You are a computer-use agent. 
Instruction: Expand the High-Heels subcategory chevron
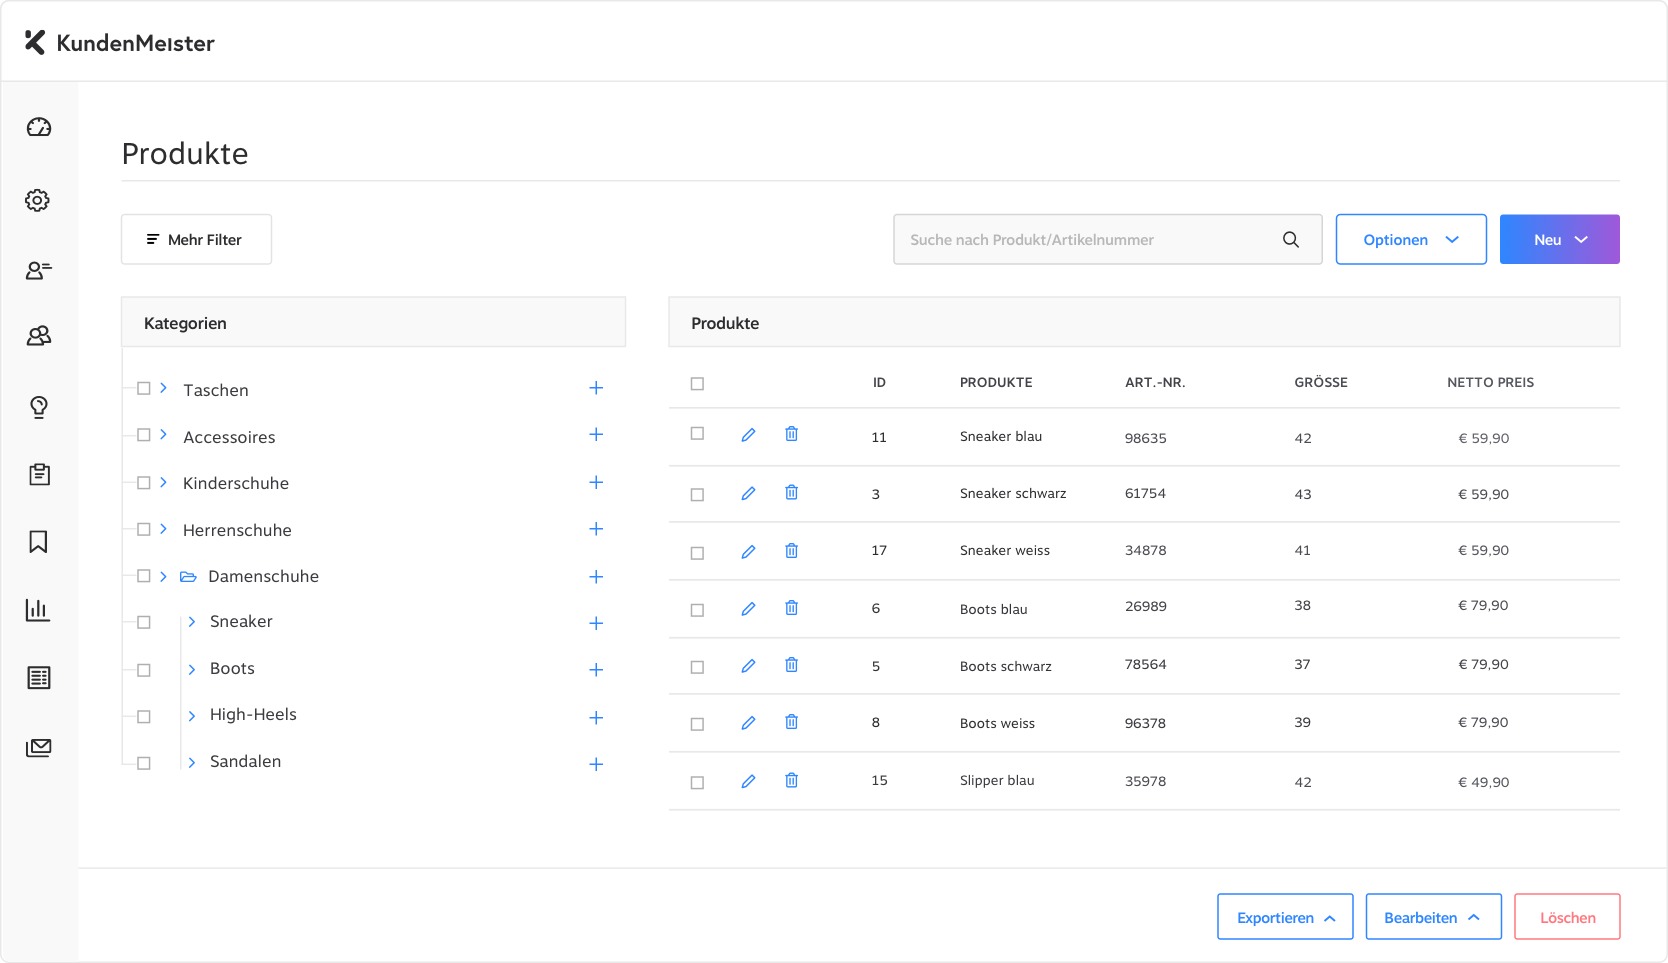pos(192,716)
